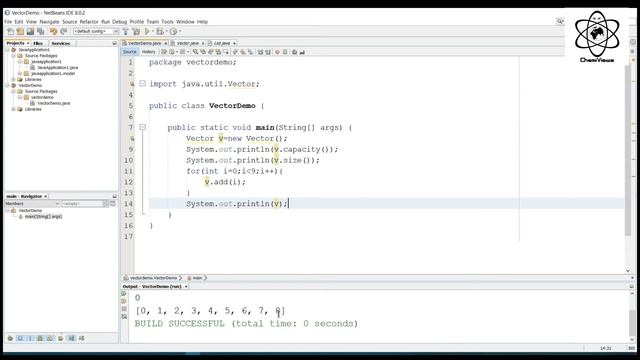The image size is (640, 360).
Task: Click the Redo toolbar icon
Action: pos(63,31)
